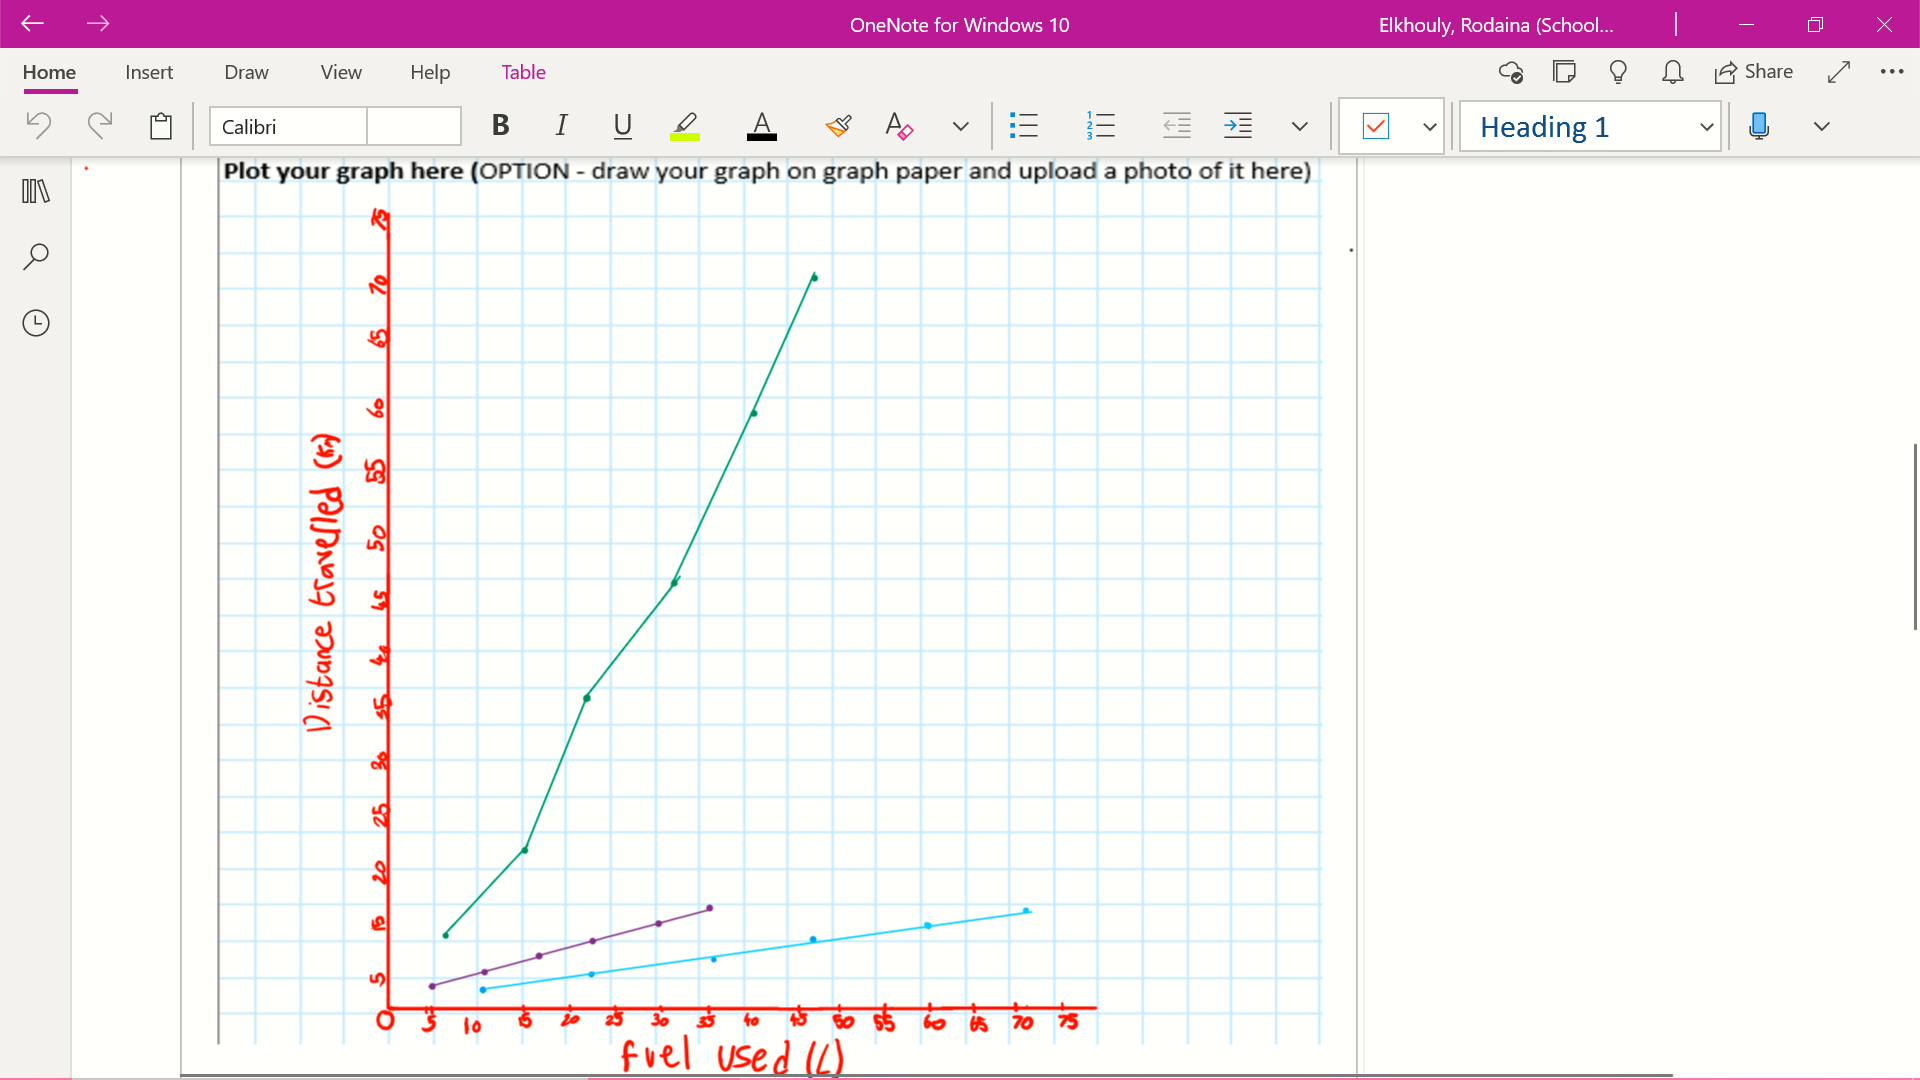Open the clipboard paste button
Image resolution: width=1920 pixels, height=1080 pixels.
(160, 126)
